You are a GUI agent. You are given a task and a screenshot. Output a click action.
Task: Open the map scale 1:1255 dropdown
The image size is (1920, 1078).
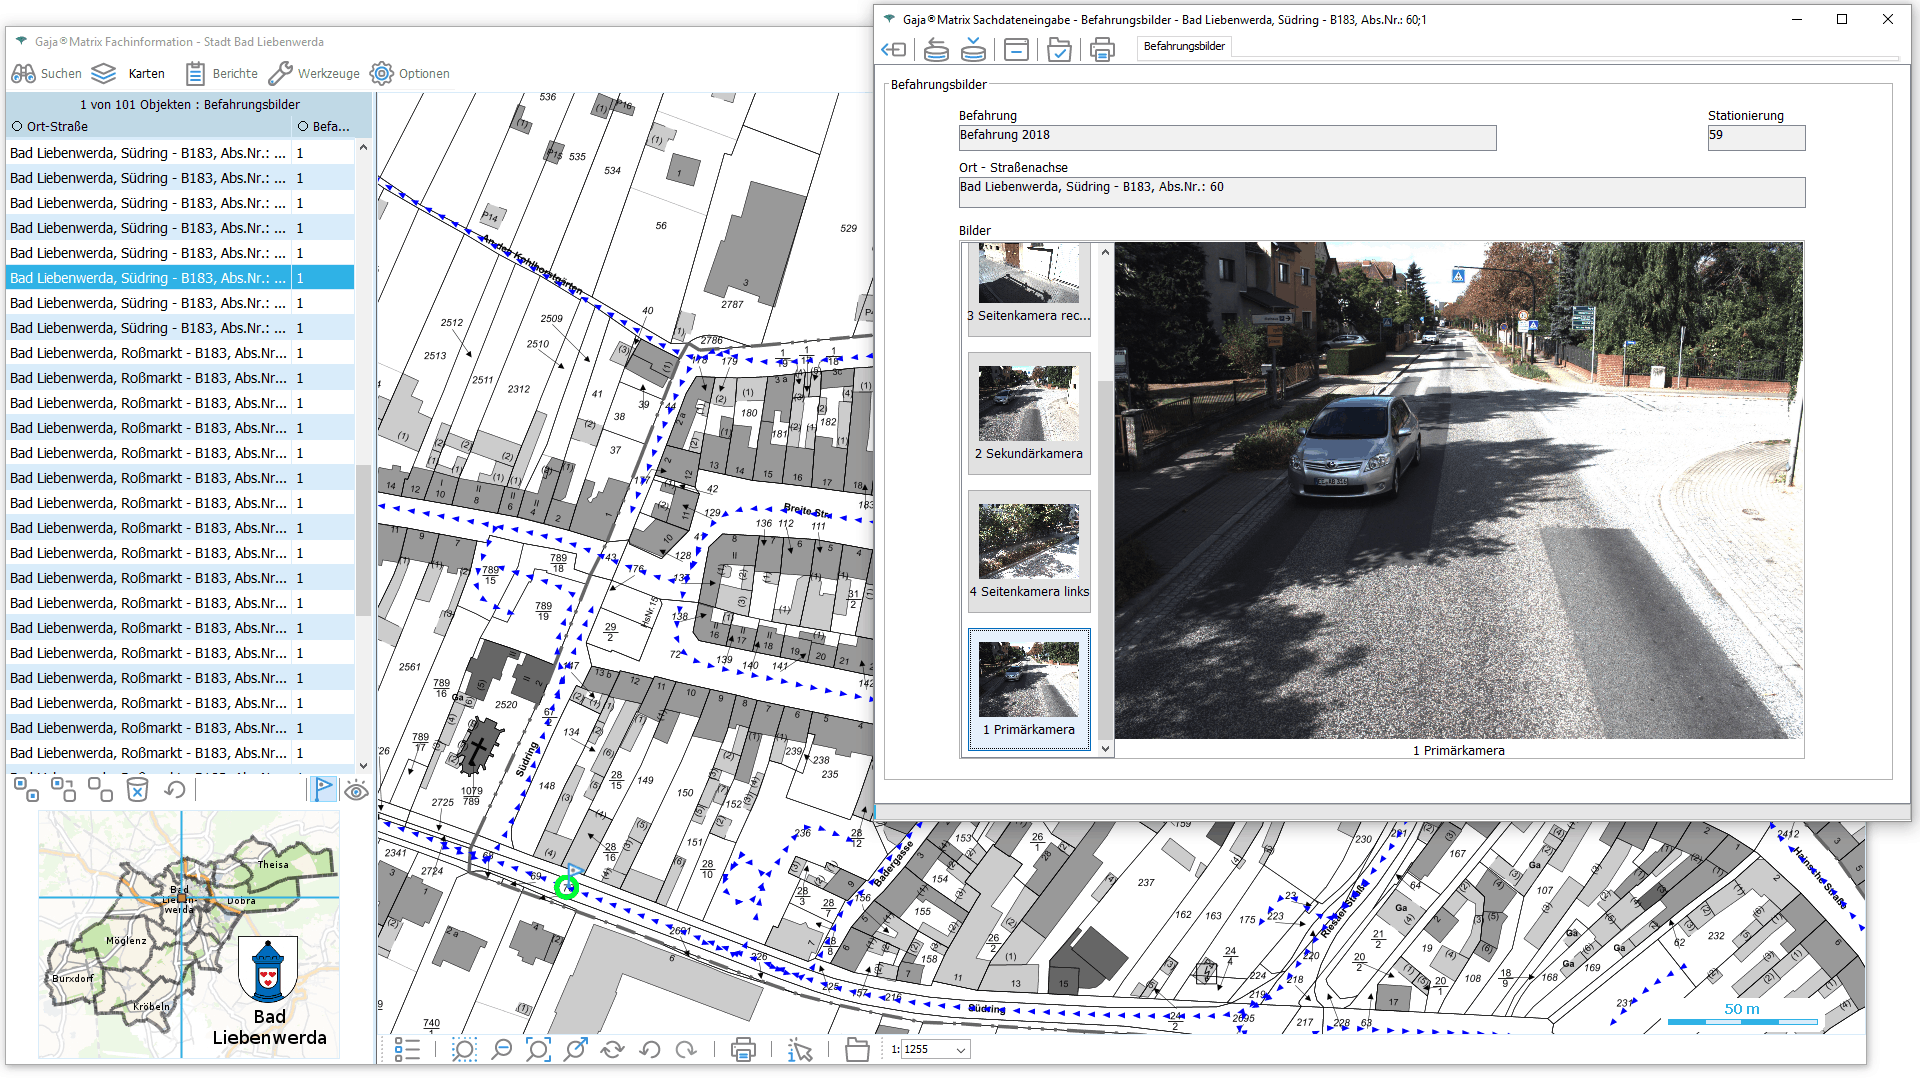pos(960,1050)
